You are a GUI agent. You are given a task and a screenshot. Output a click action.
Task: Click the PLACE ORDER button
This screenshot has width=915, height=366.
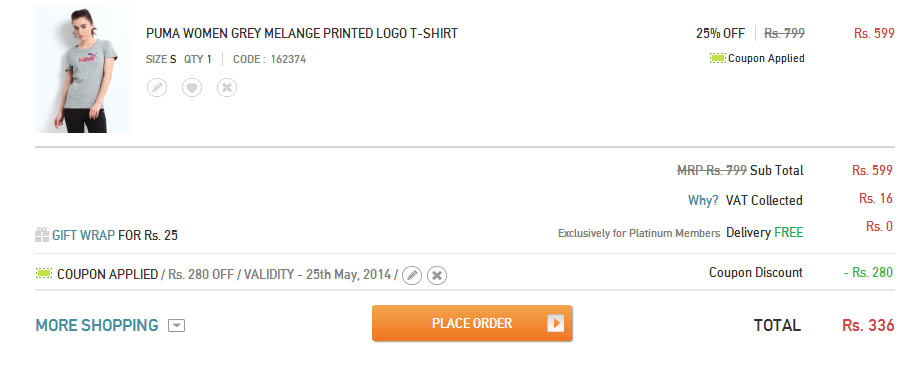point(472,323)
